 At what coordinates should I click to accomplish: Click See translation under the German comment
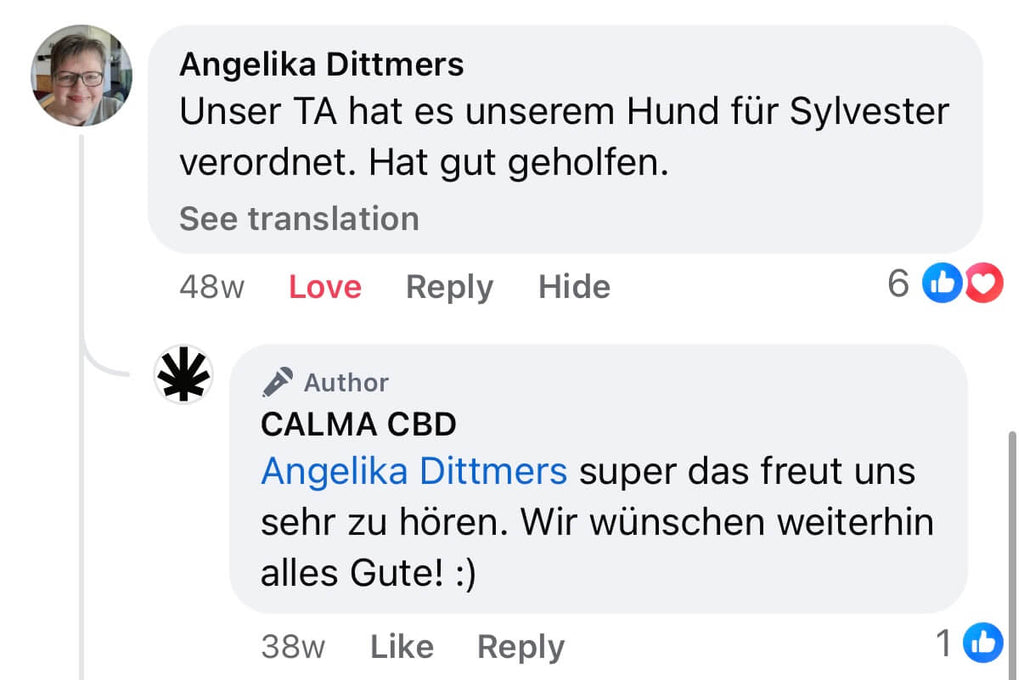coord(298,218)
